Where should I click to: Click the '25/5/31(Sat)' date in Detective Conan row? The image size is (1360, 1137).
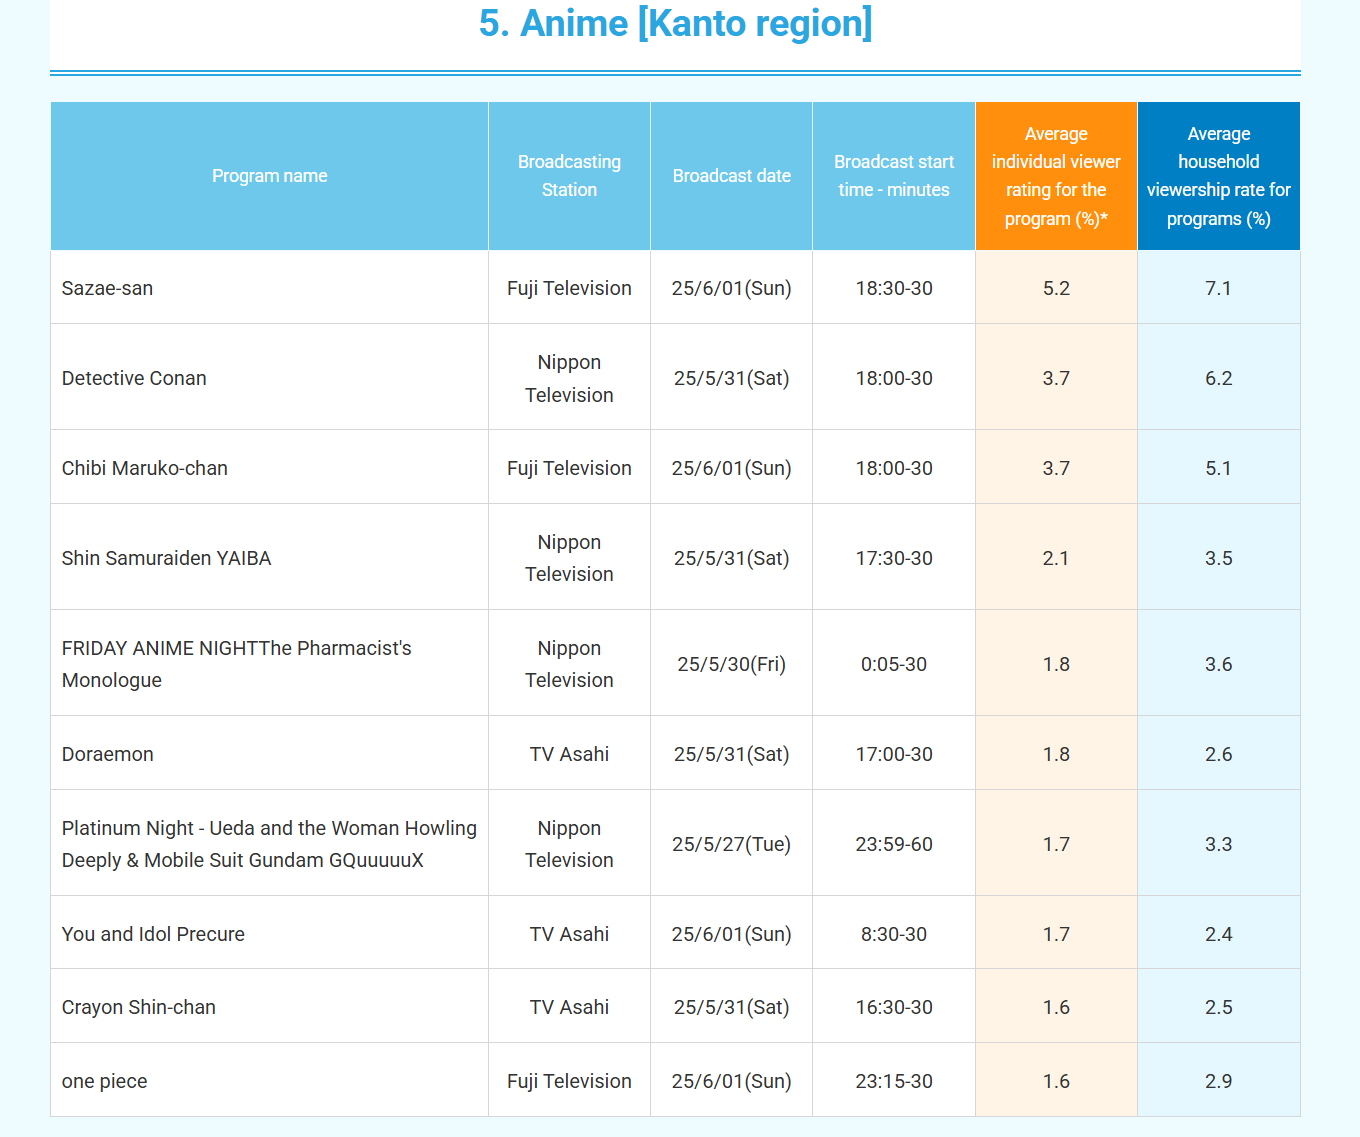point(731,378)
